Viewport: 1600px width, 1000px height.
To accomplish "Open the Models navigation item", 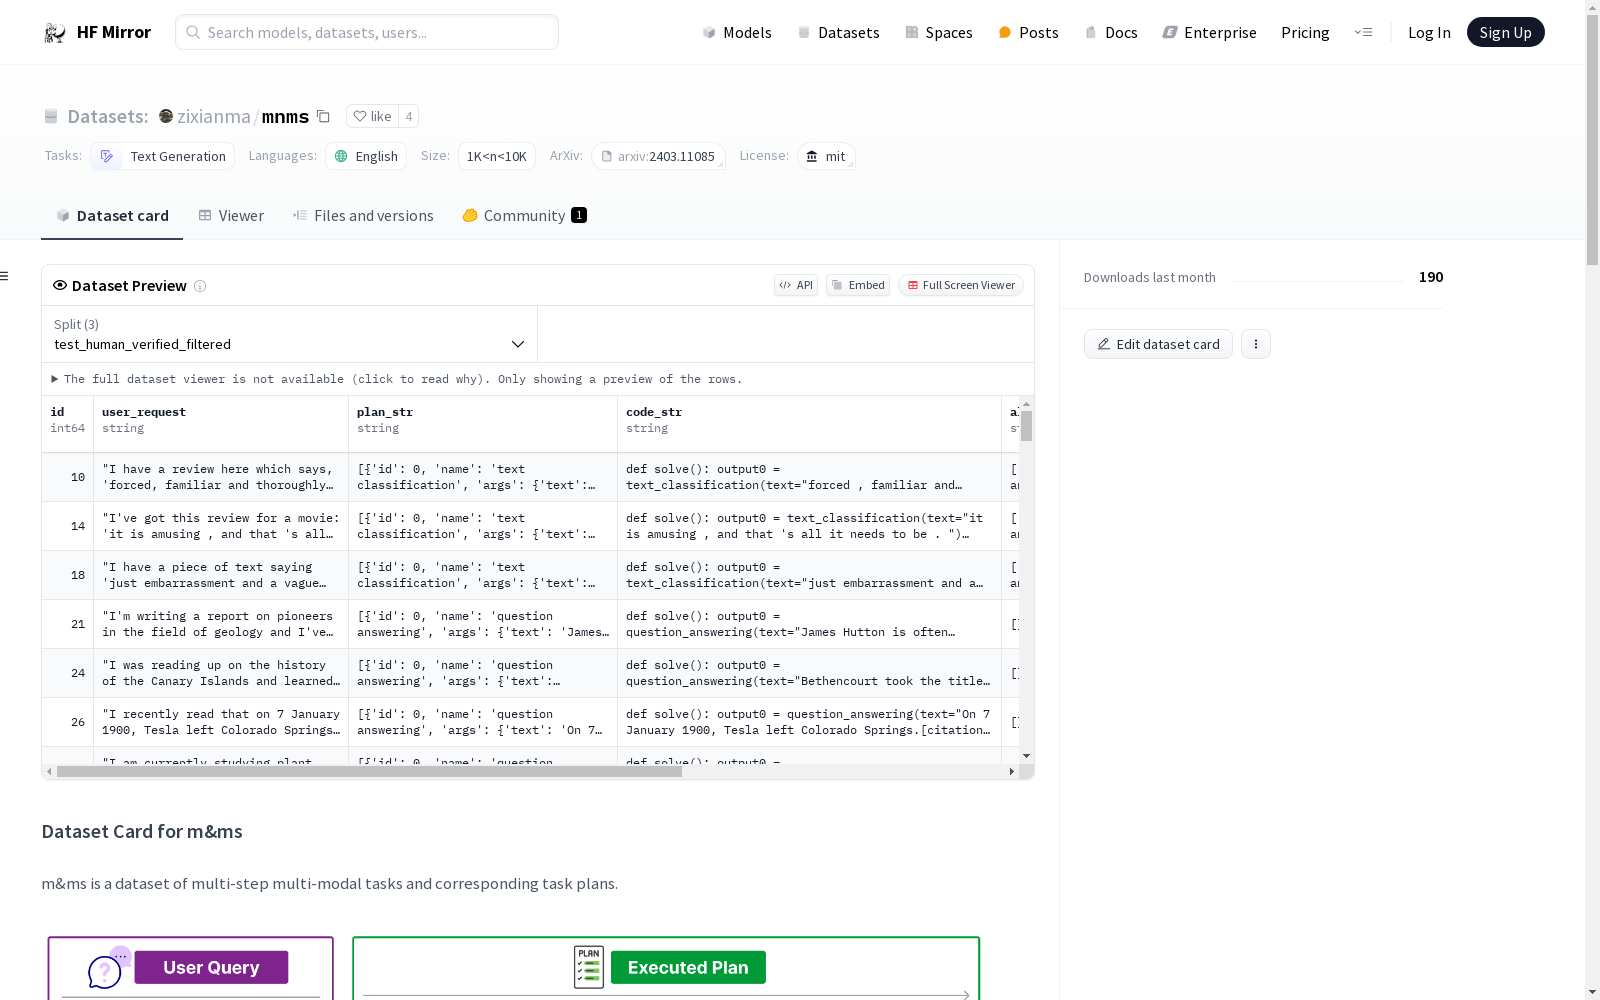I will pyautogui.click(x=737, y=32).
